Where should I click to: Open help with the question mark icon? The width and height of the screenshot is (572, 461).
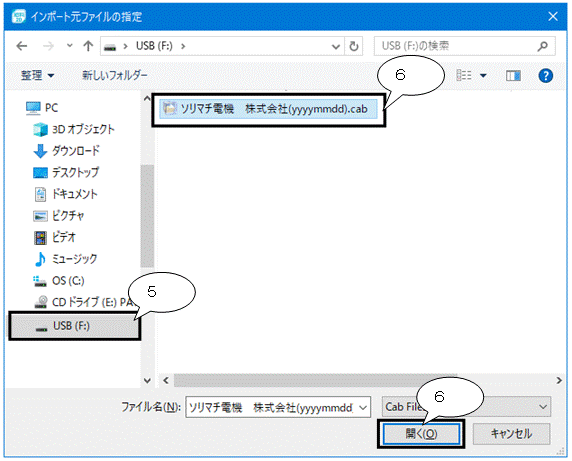click(545, 76)
